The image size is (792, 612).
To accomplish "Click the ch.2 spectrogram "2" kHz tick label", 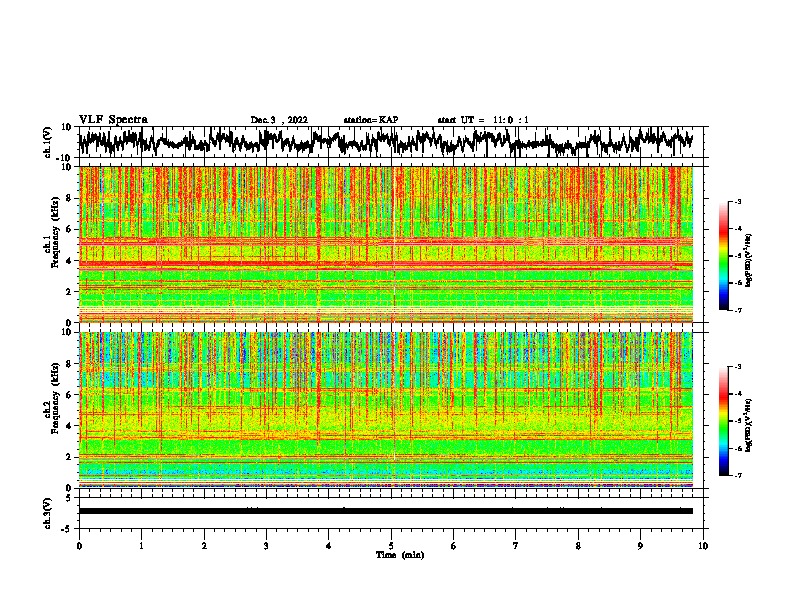I will click(x=69, y=457).
